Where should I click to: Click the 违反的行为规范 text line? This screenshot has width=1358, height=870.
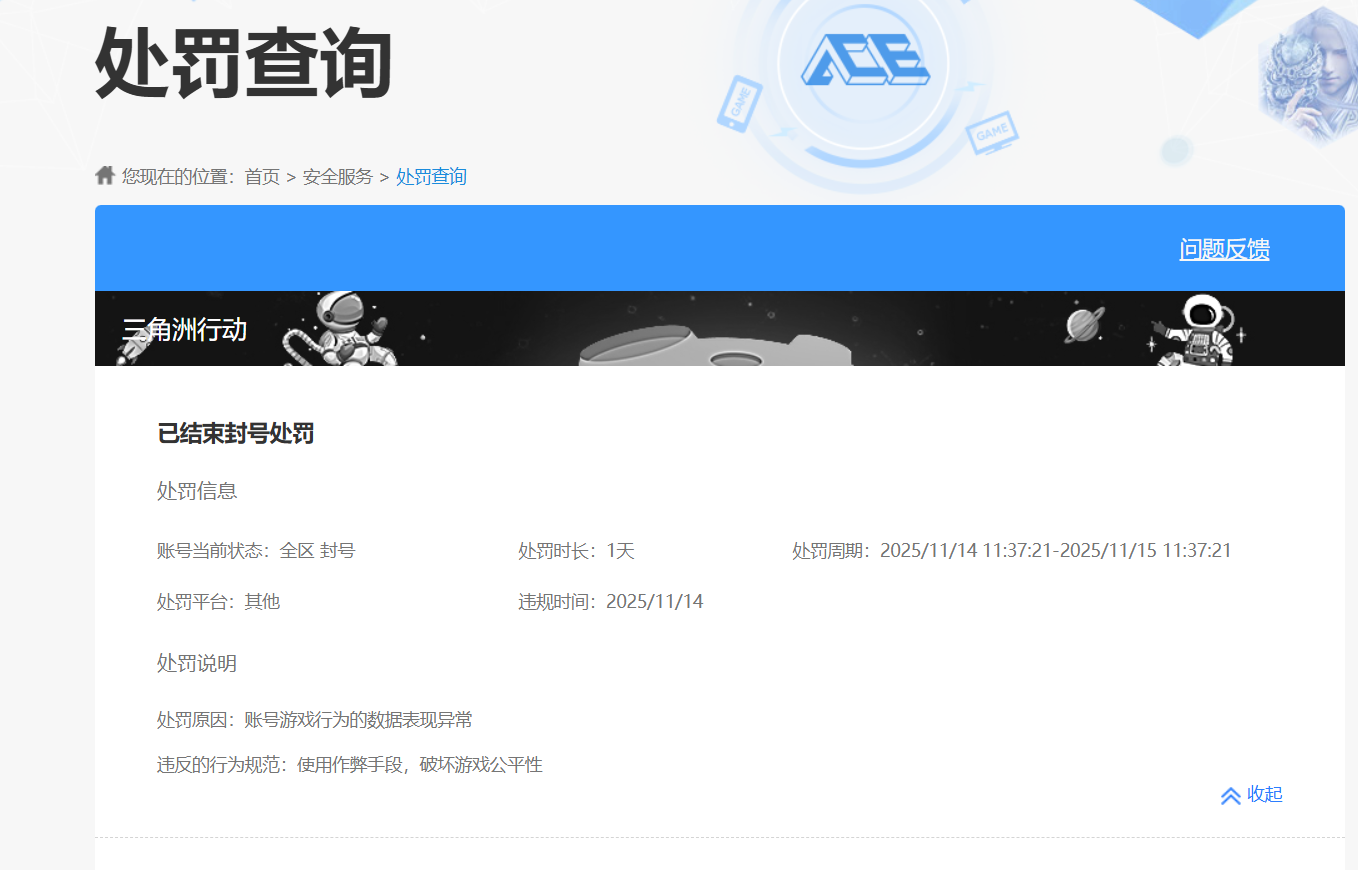click(x=350, y=765)
